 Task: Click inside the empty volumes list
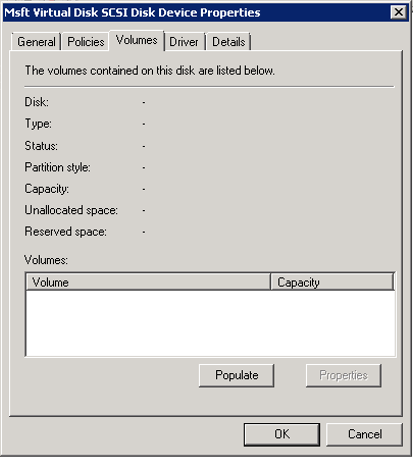[x=210, y=323]
